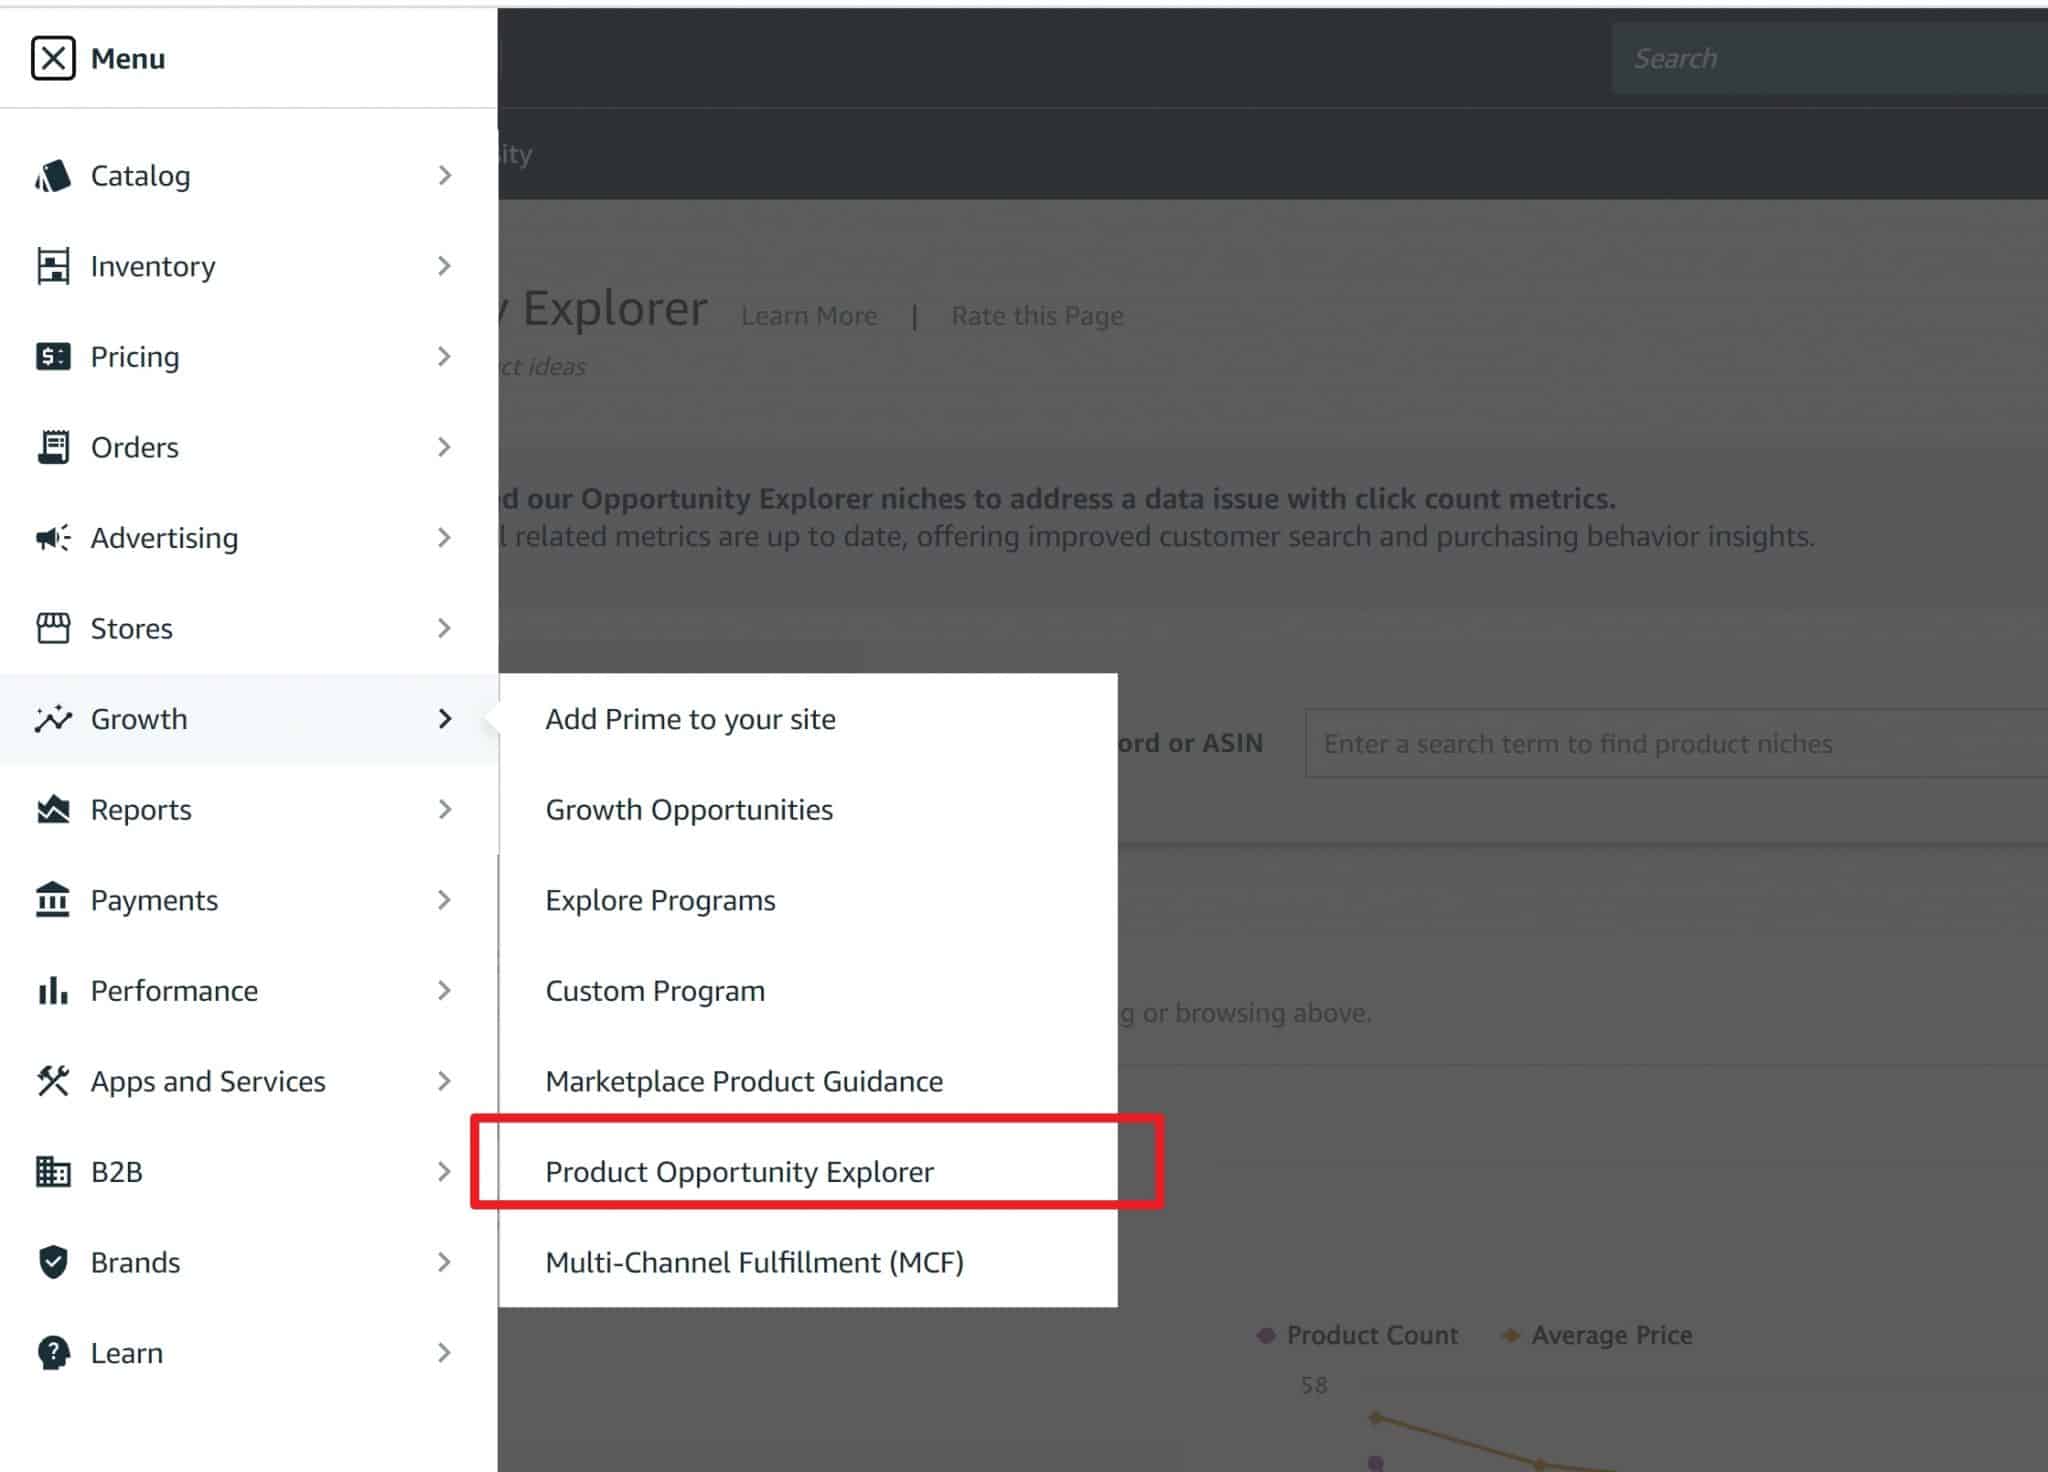Close the menu with the X icon
Screen dimensions: 2048x1472
[x=53, y=58]
